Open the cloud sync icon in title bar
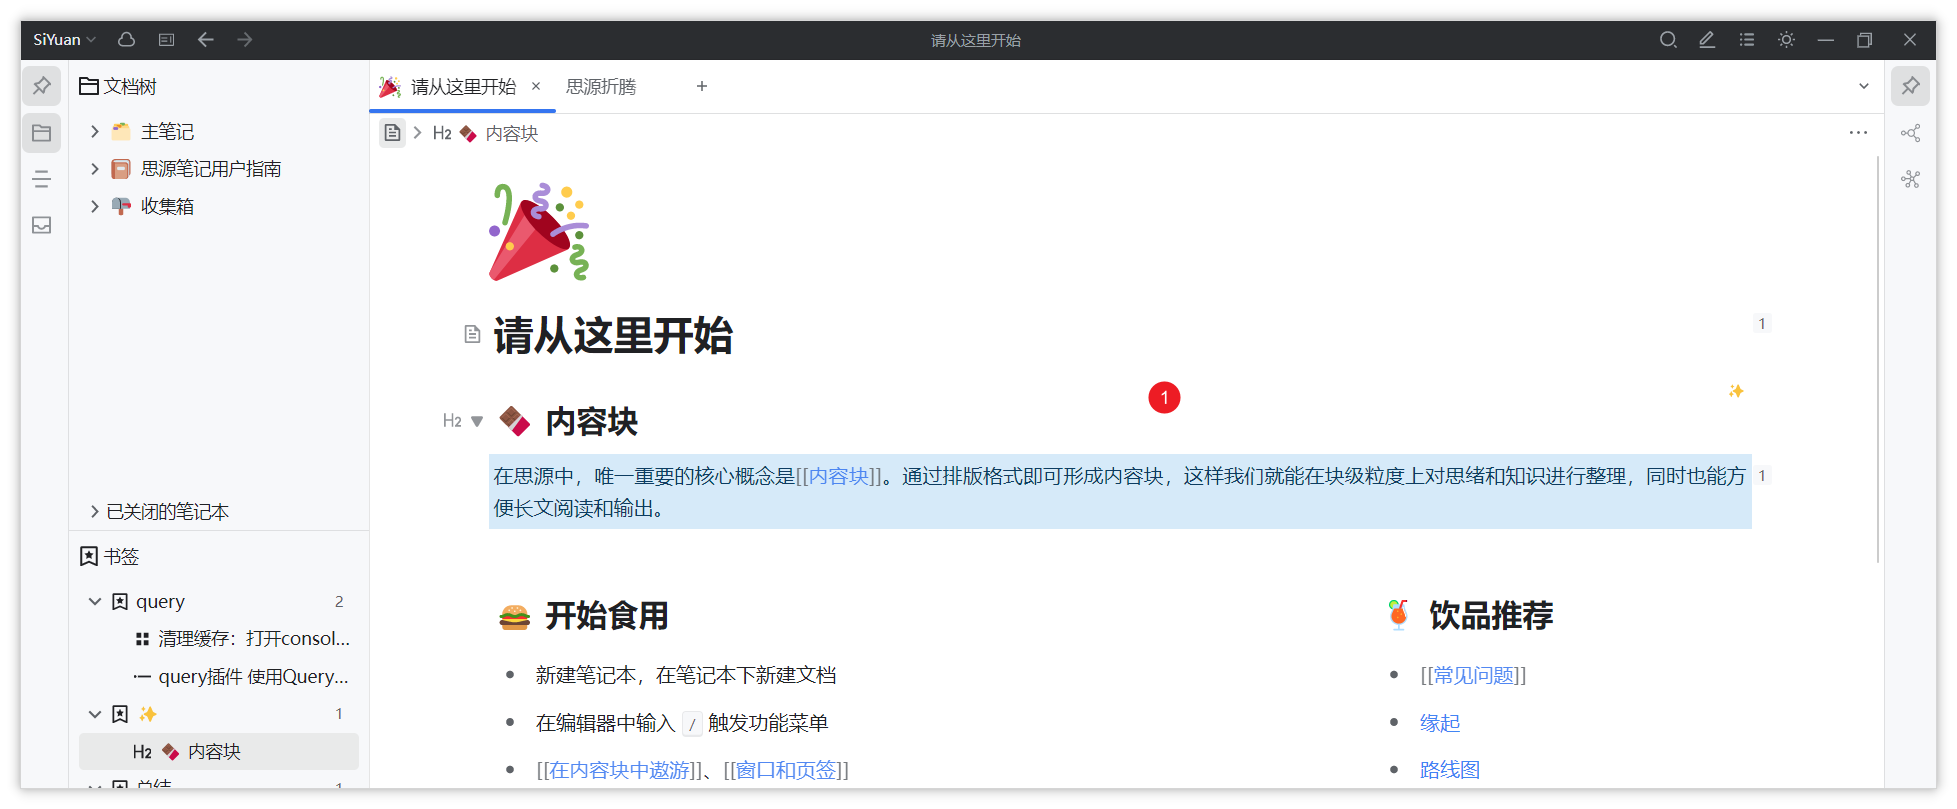 pyautogui.click(x=126, y=40)
